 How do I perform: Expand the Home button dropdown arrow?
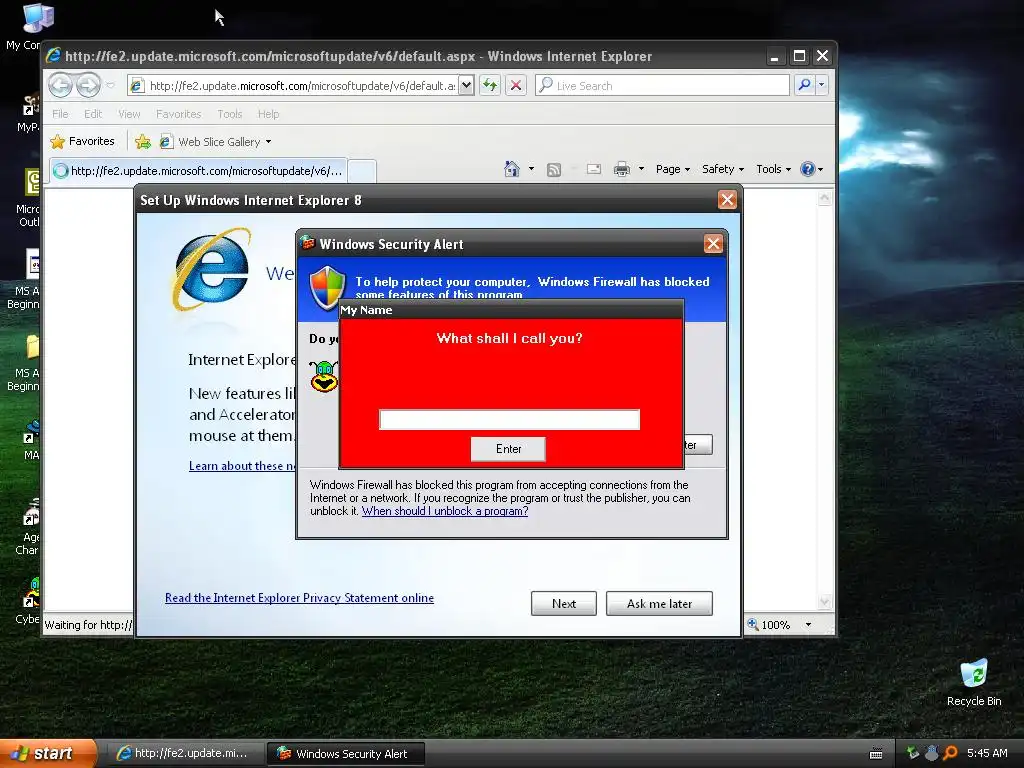coord(531,169)
